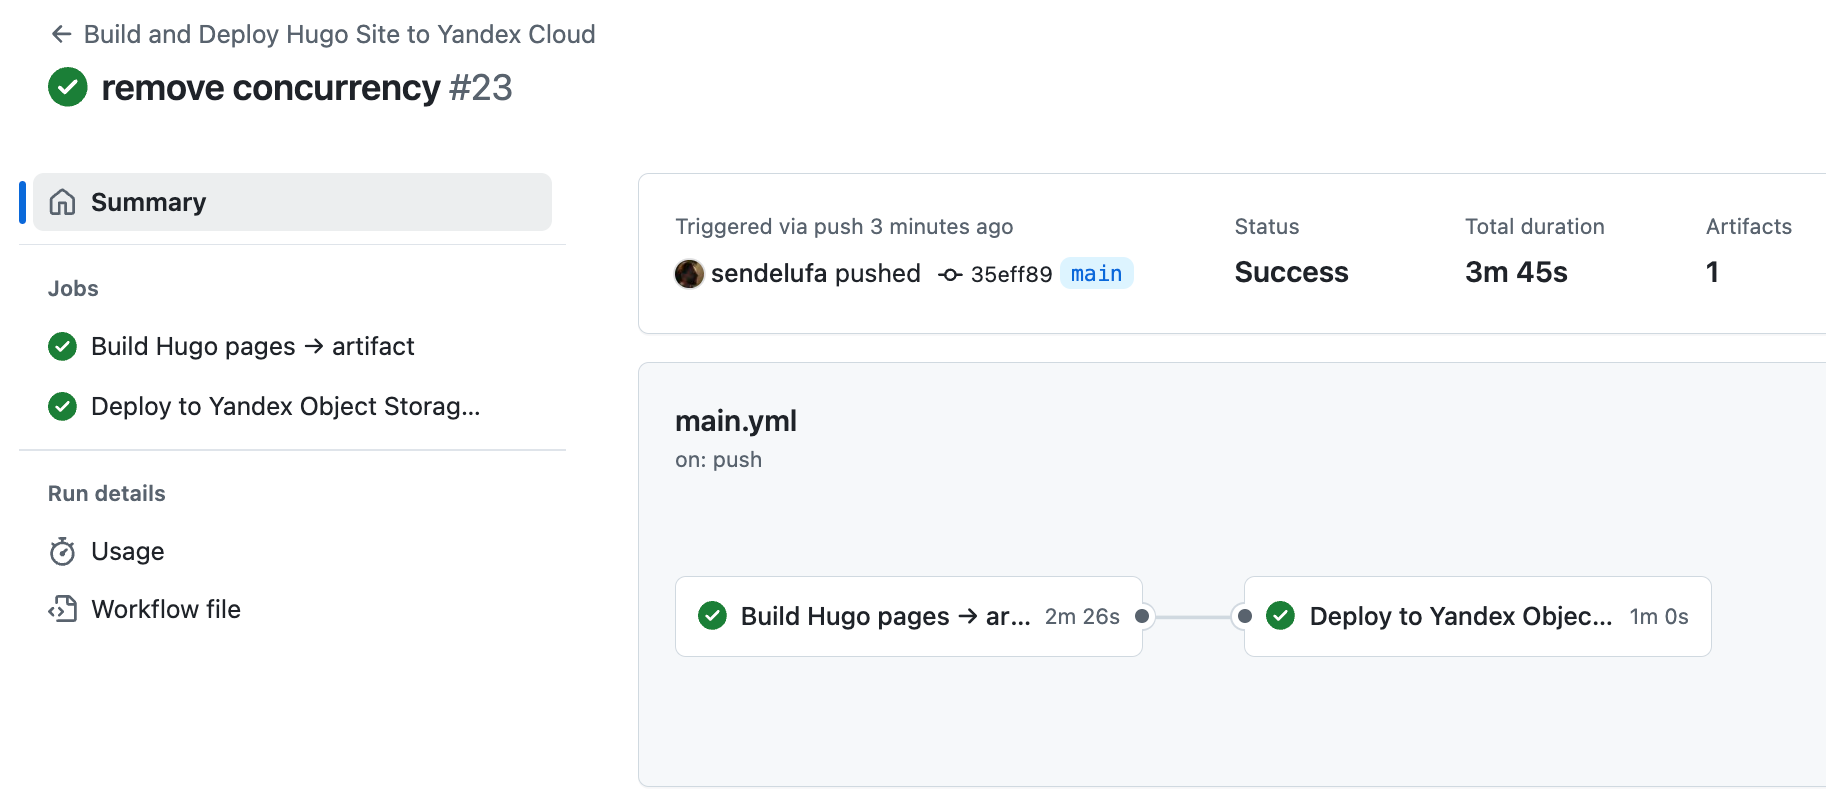Image resolution: width=1826 pixels, height=800 pixels.
Task: Click the run title 'remove concurrency'
Action: 271,88
